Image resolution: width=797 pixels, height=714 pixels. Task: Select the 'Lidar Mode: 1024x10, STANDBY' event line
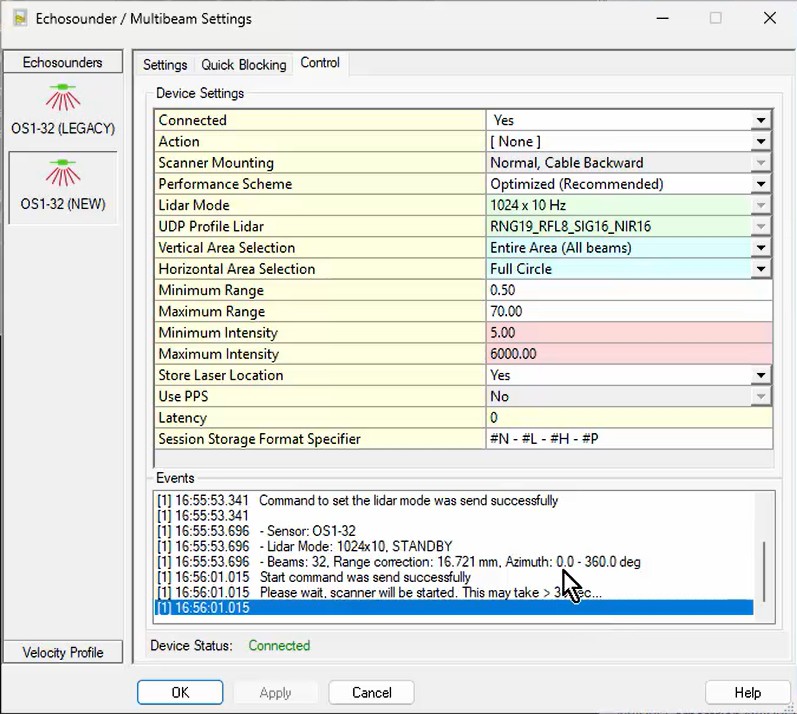356,546
